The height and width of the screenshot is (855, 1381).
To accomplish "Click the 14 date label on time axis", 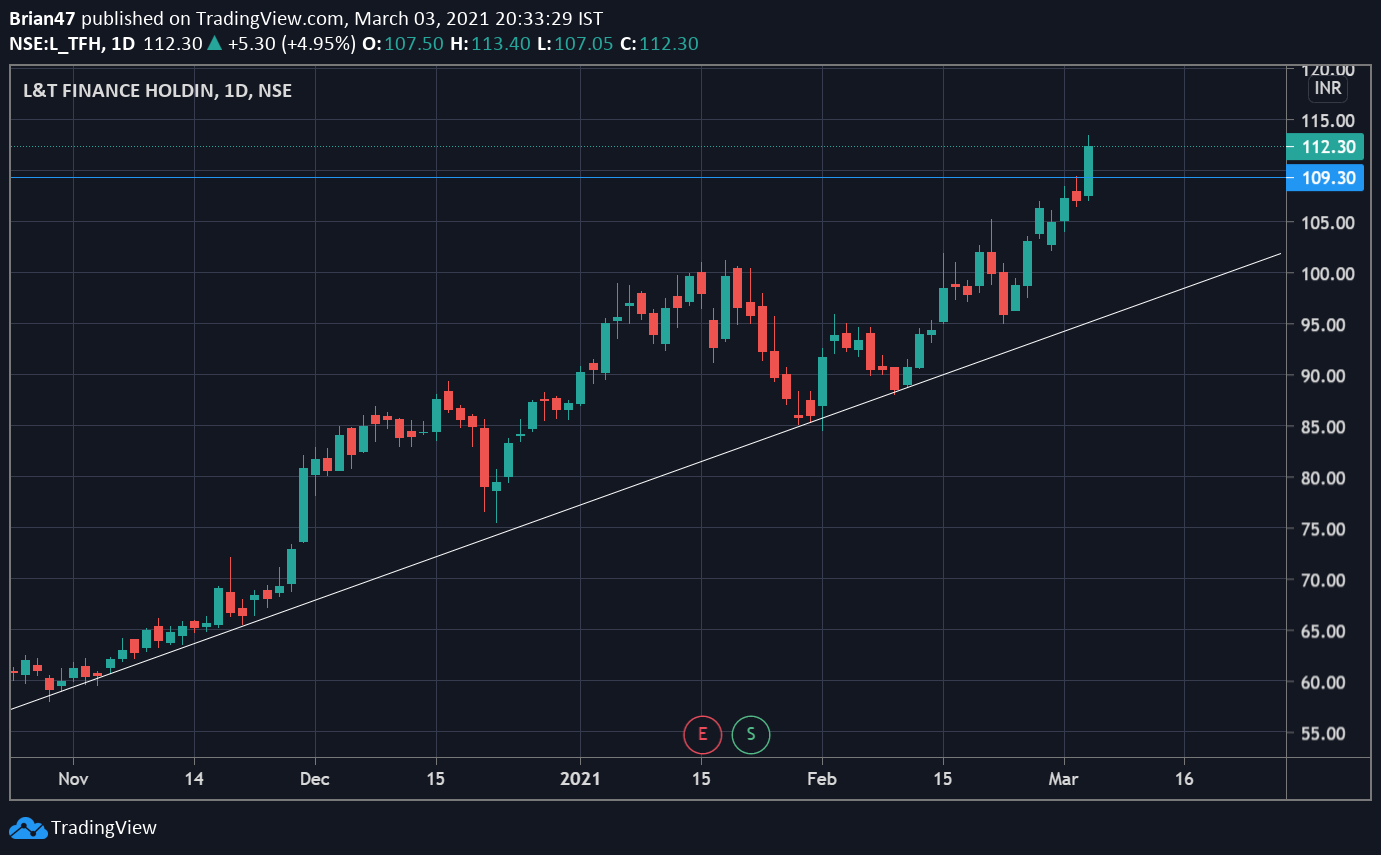I will [x=194, y=779].
